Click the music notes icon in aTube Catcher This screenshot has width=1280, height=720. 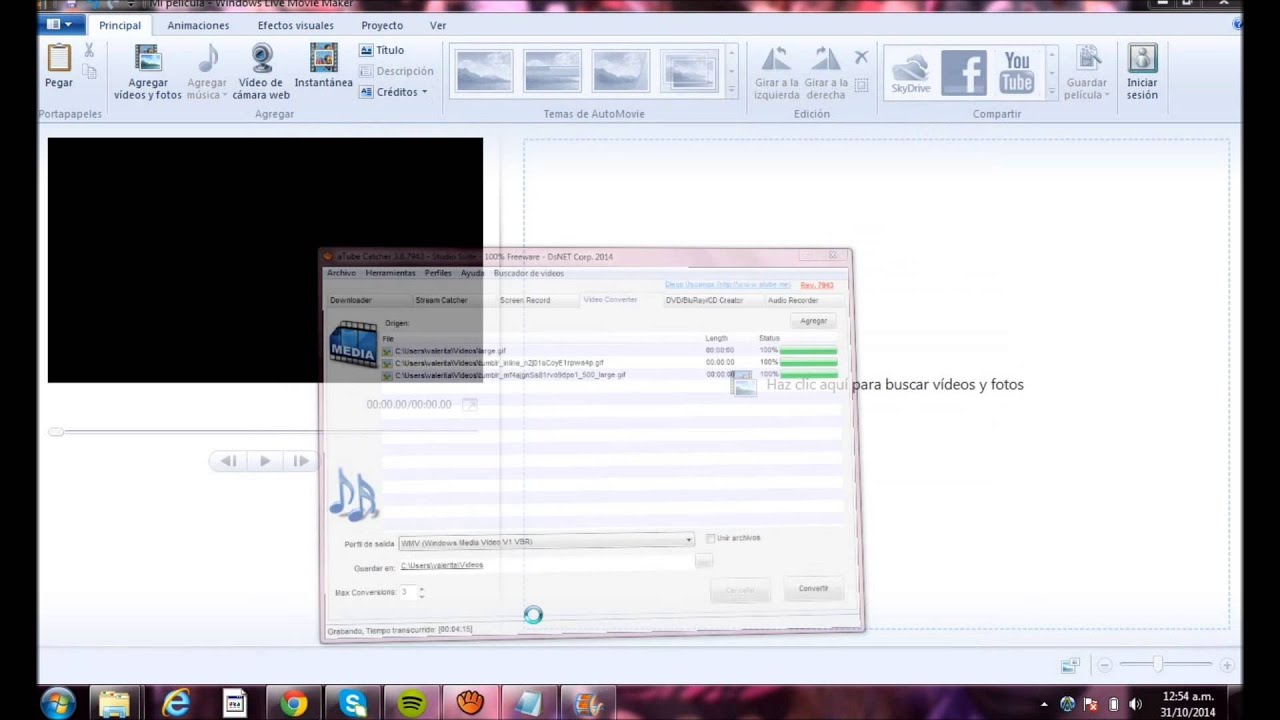pos(354,495)
